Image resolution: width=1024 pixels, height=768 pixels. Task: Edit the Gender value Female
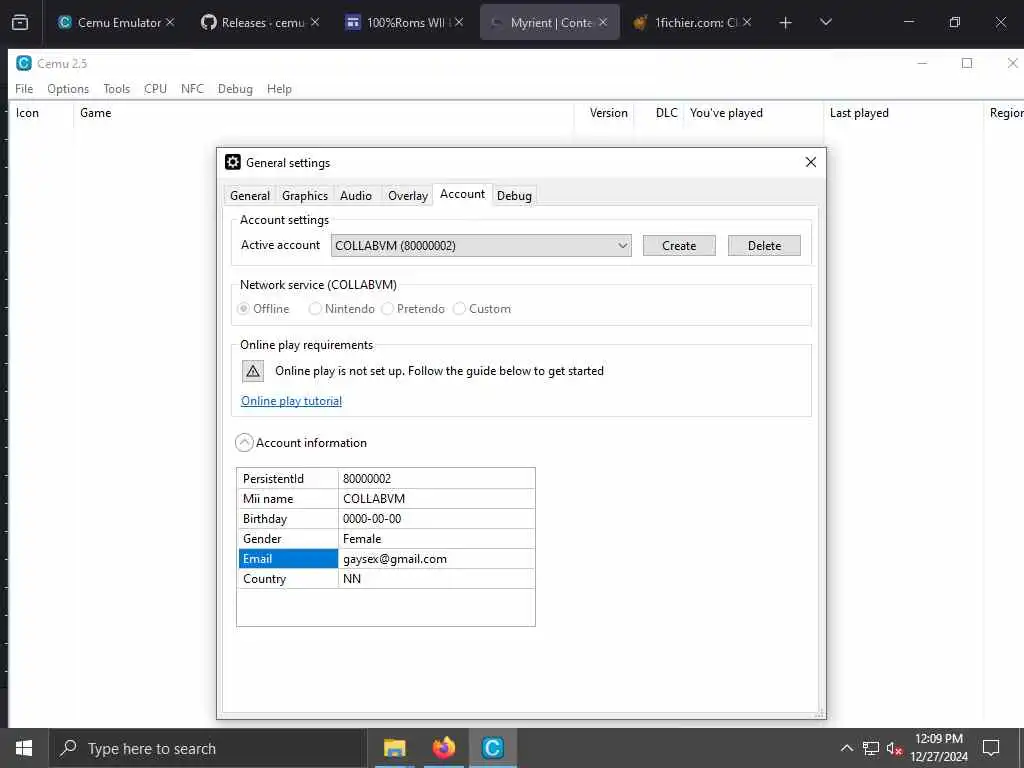click(436, 539)
